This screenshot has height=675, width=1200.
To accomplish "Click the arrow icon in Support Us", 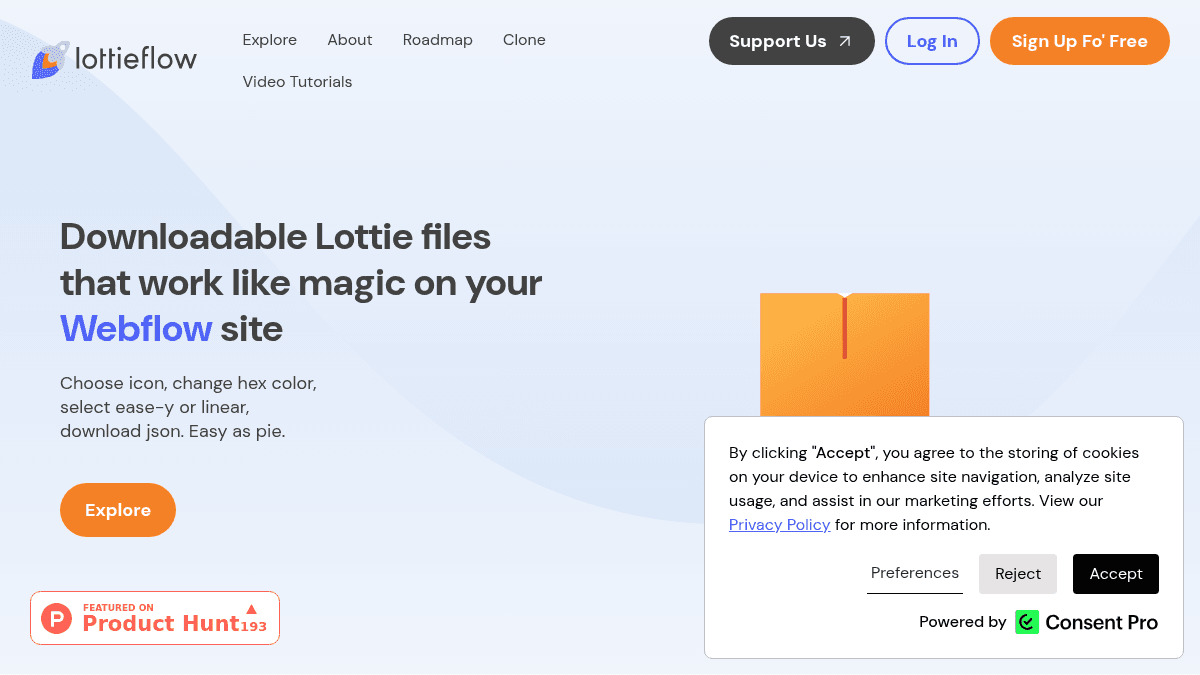I will pyautogui.click(x=845, y=41).
